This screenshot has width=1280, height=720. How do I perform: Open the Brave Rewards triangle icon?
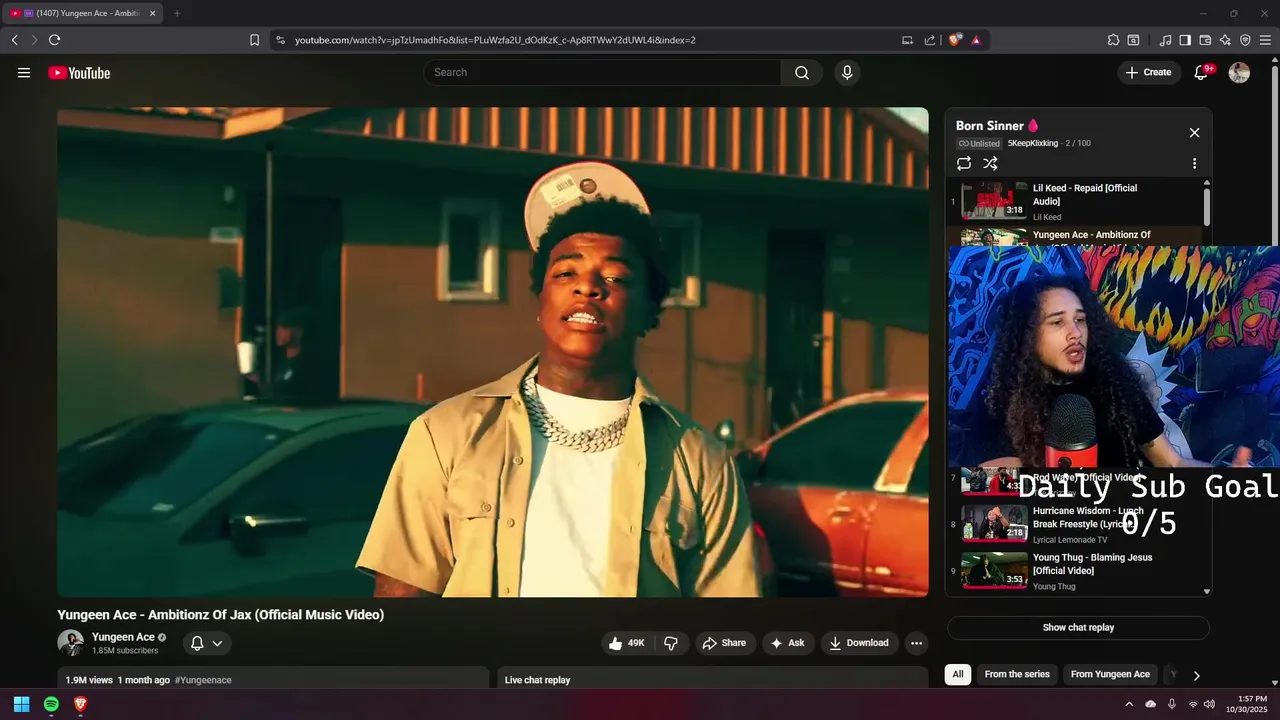pos(976,40)
